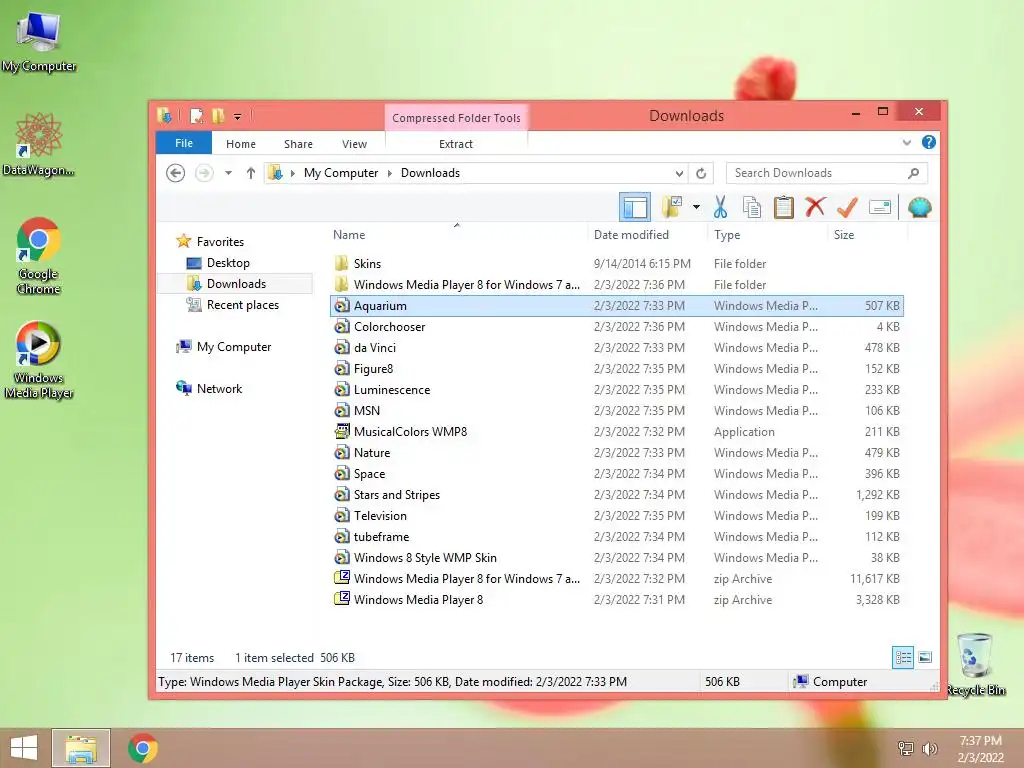Select Favorites in the navigation pane
The height and width of the screenshot is (768, 1024).
coord(220,242)
